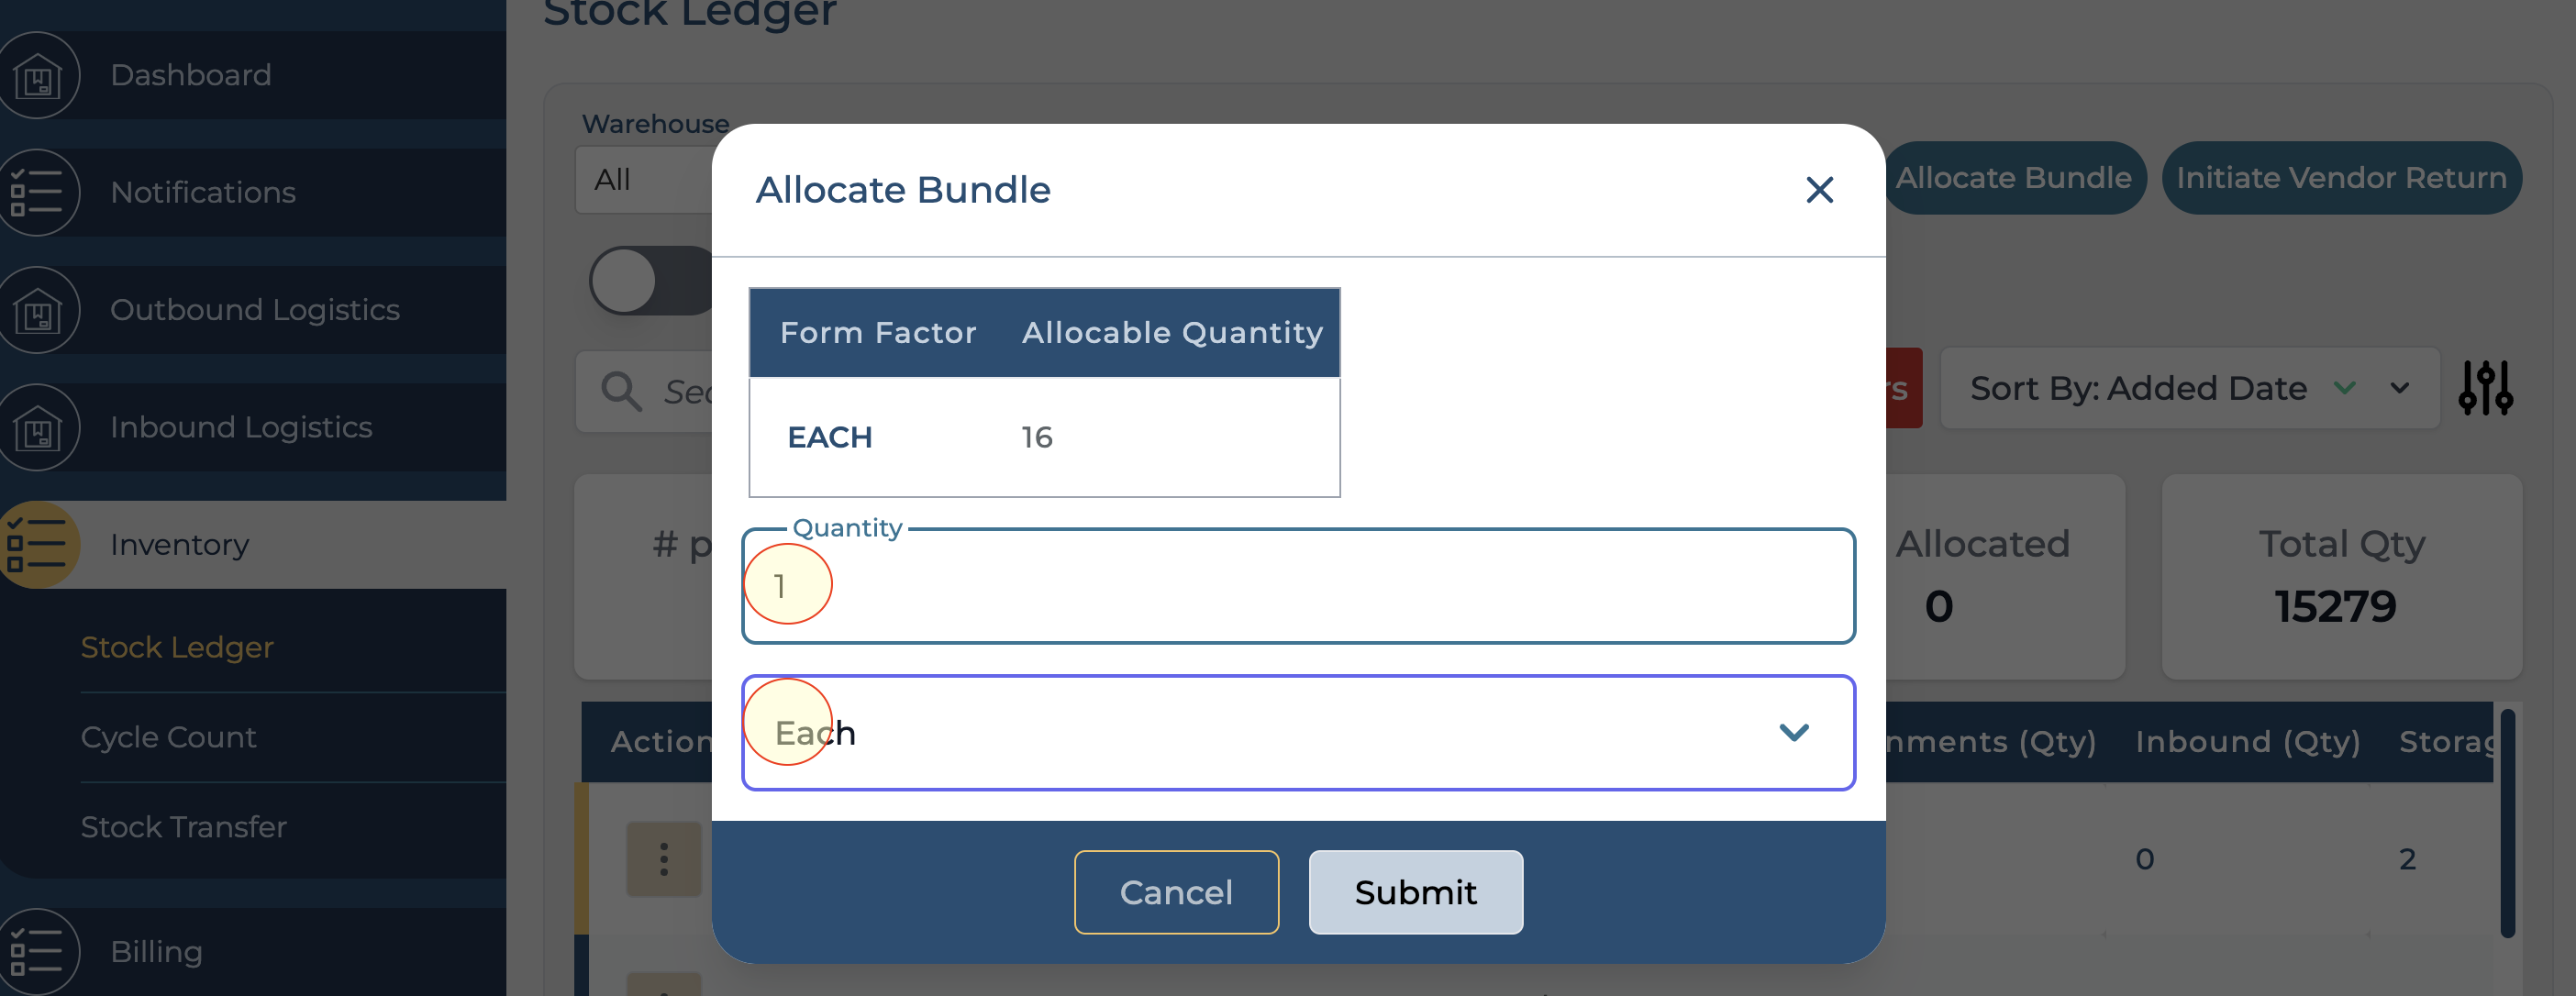Expand the Sort By Added Date dropdown
Screen dimensions: 2576x996
pyautogui.click(x=2398, y=388)
